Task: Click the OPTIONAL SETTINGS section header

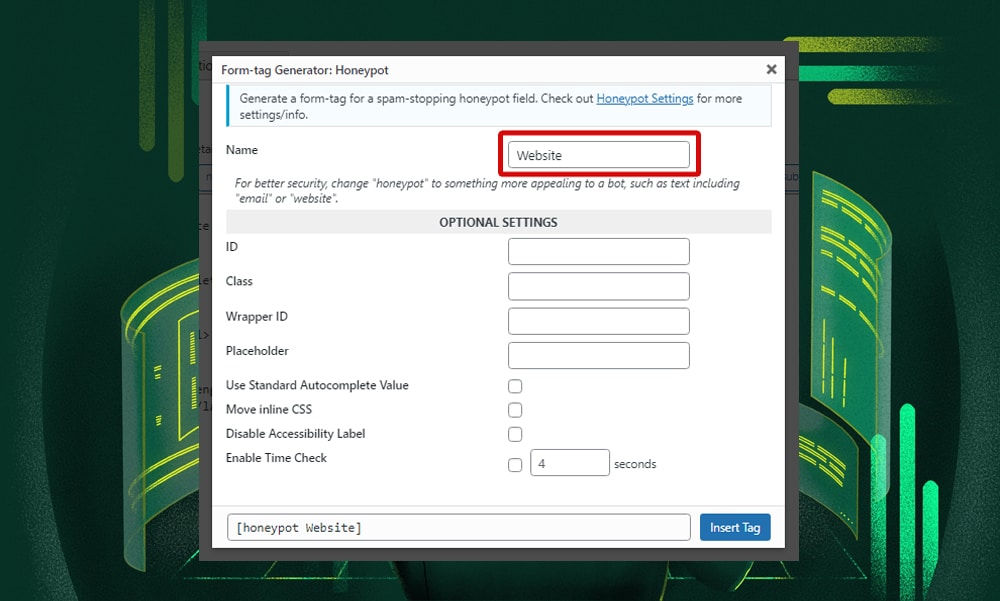Action: (x=498, y=221)
